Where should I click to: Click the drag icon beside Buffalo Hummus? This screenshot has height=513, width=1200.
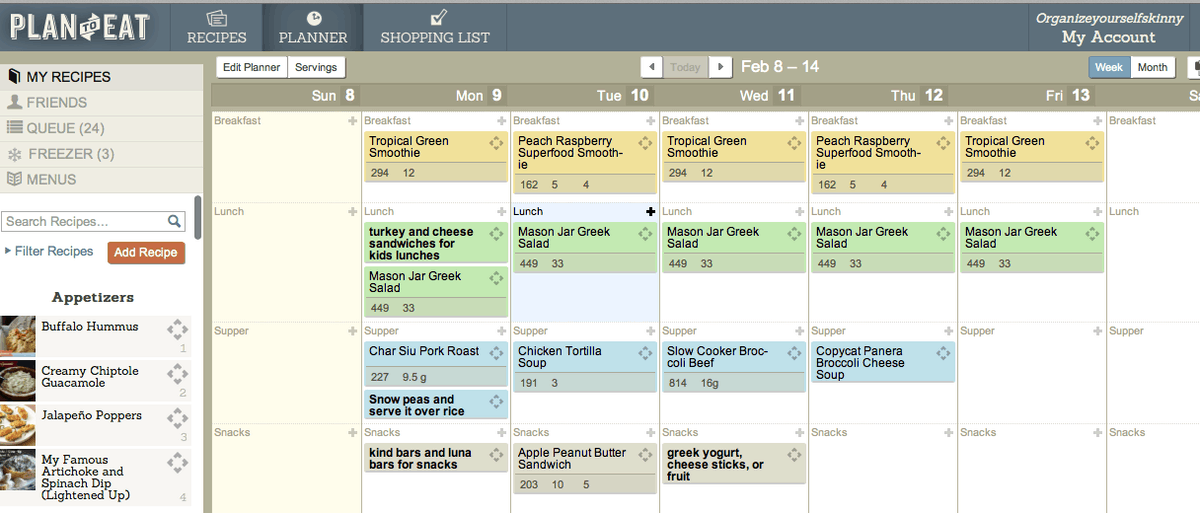point(177,330)
